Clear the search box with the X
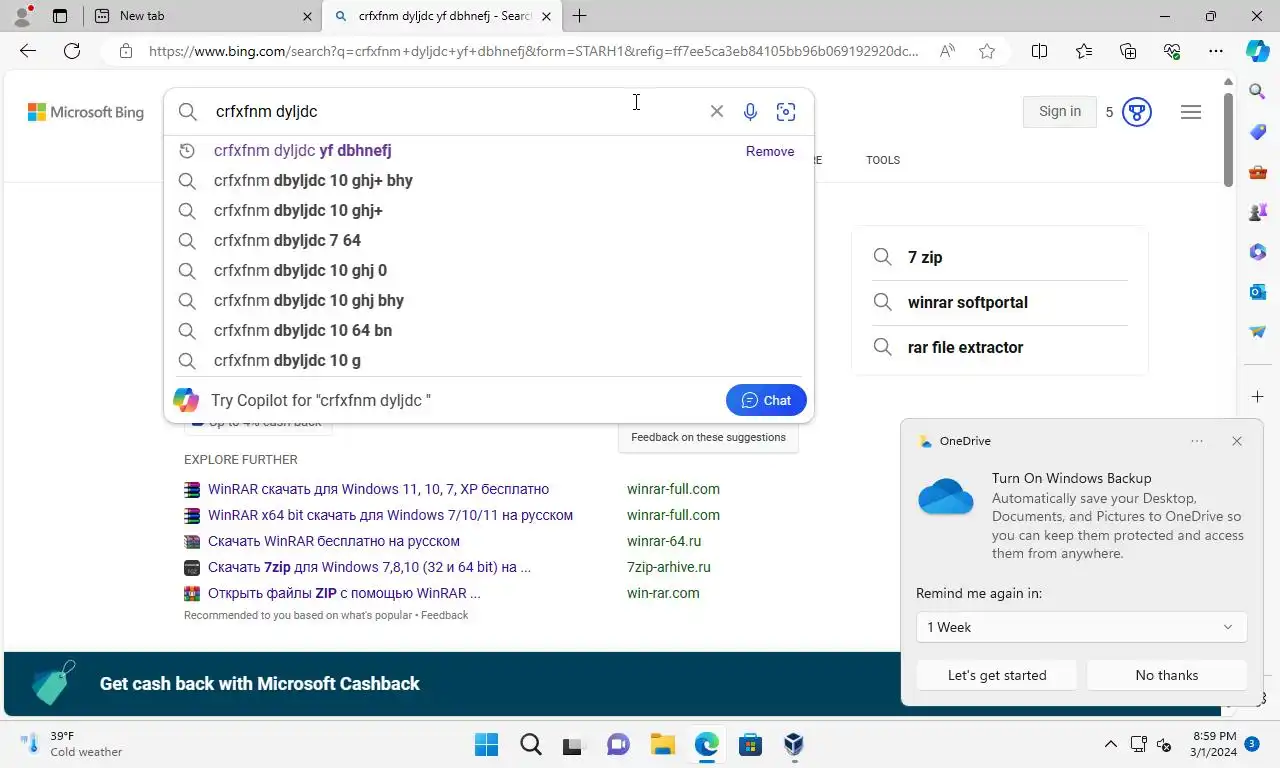This screenshot has width=1280, height=768. [716, 111]
